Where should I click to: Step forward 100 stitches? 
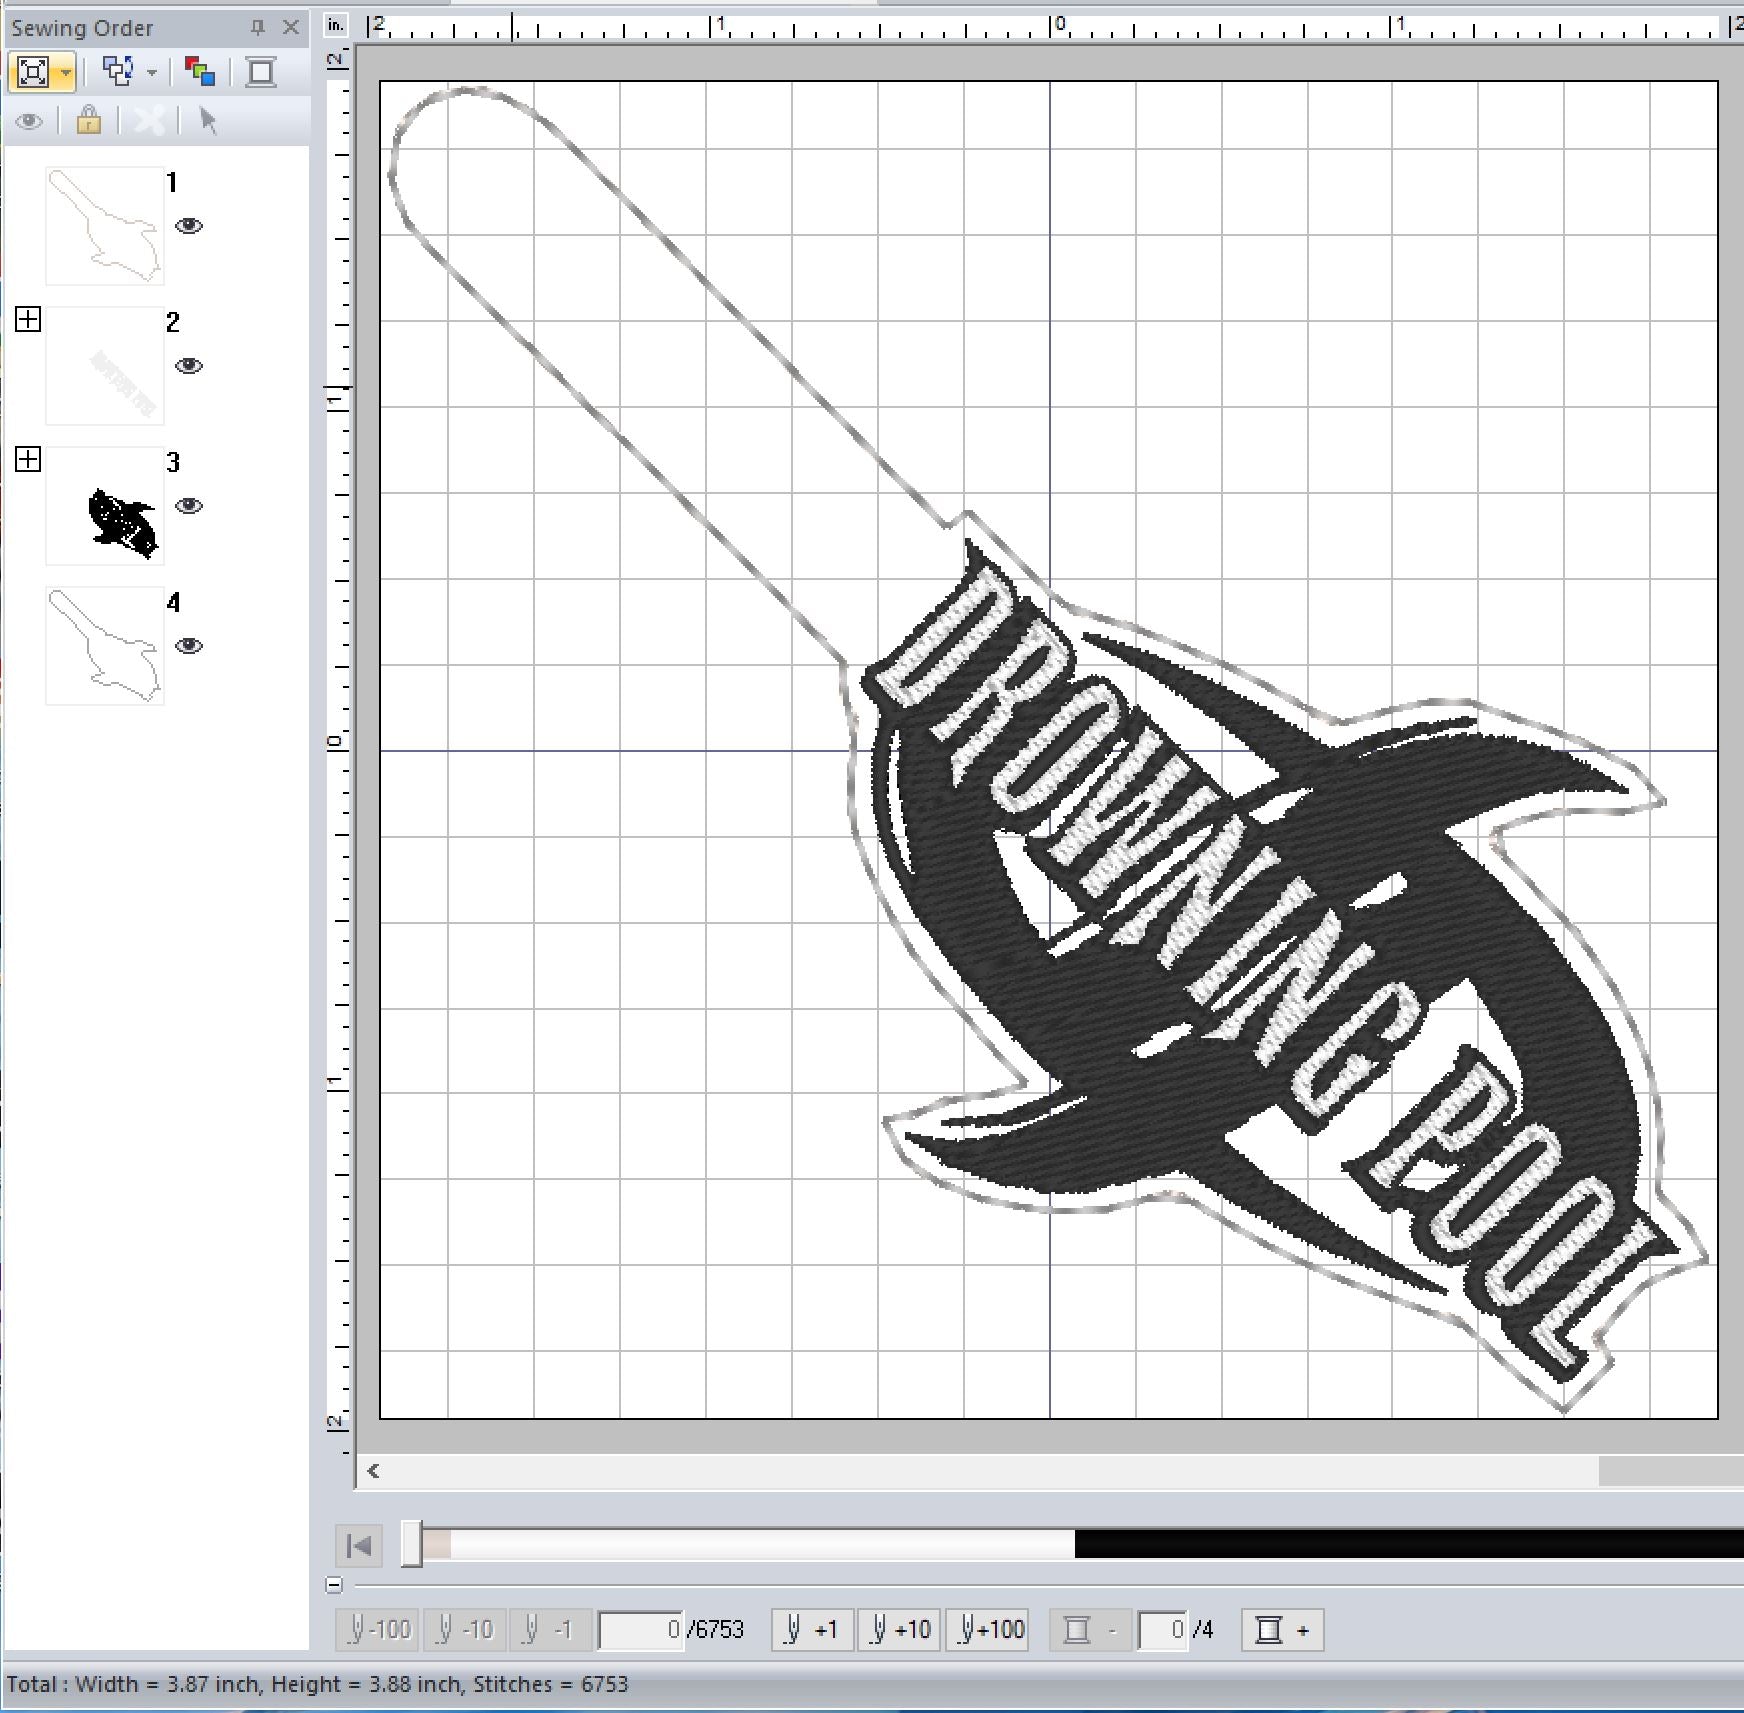992,1630
